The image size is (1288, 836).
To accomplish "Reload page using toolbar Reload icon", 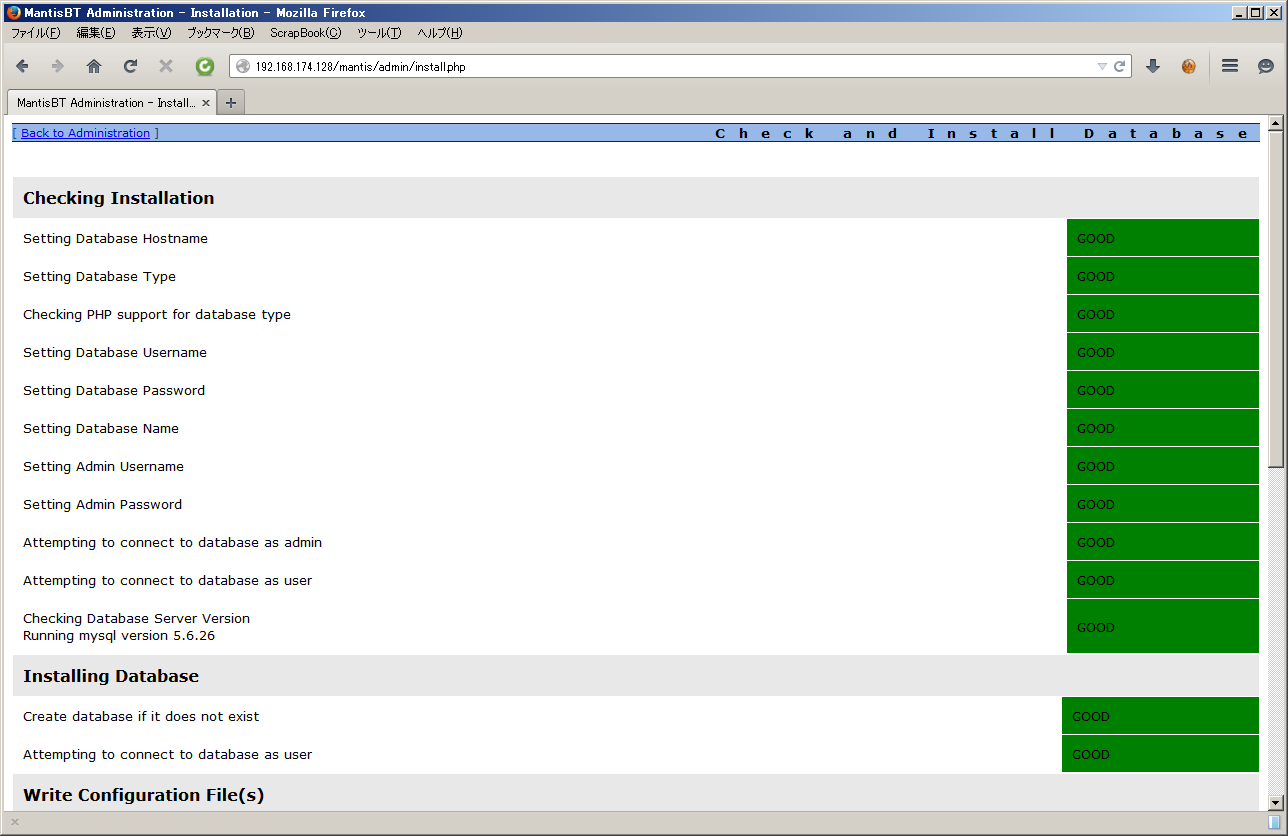I will tap(130, 67).
